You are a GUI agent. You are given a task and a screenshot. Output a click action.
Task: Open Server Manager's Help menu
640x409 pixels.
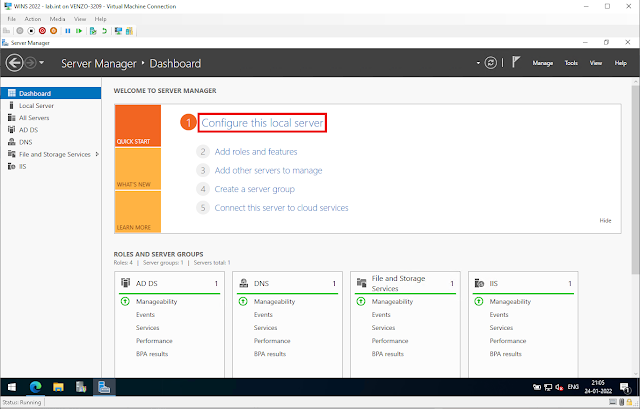click(620, 63)
